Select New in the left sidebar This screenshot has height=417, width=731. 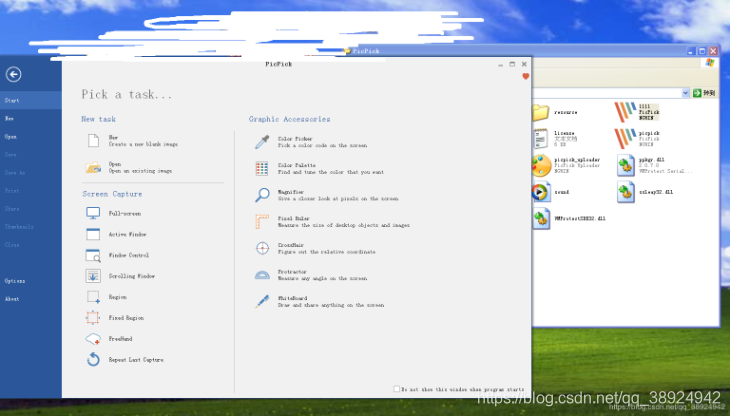(x=31, y=118)
